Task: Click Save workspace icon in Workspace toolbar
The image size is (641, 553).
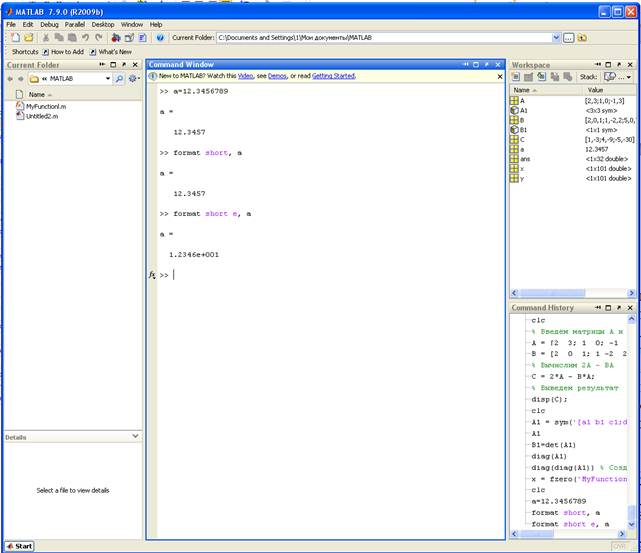Action: [555, 77]
